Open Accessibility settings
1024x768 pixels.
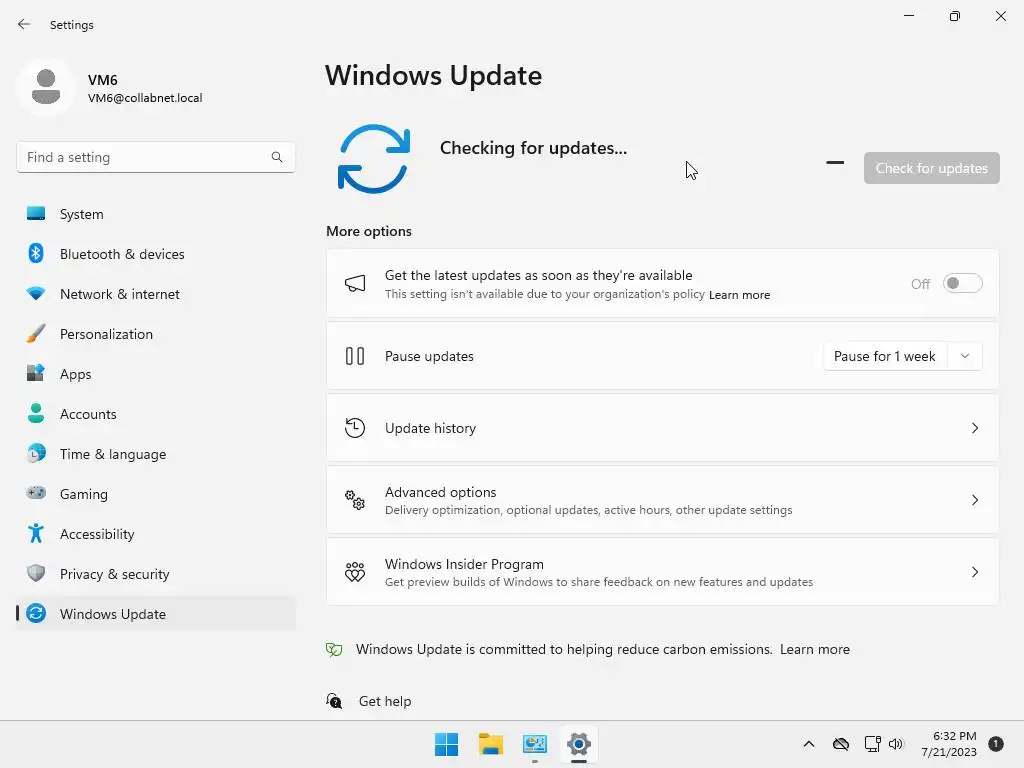pyautogui.click(x=155, y=534)
